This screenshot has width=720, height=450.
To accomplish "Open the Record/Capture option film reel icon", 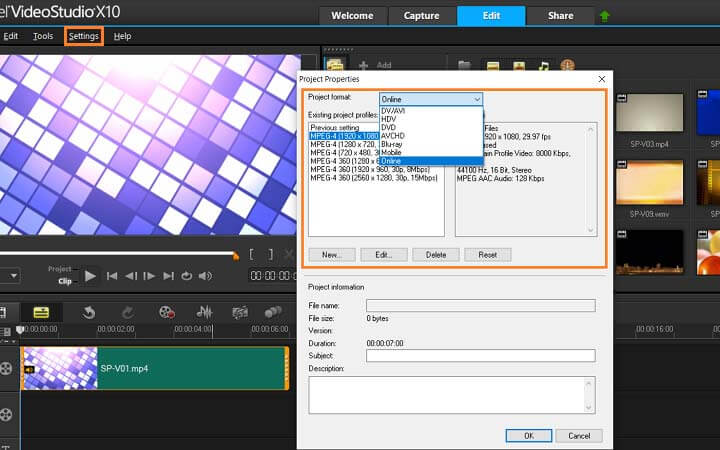I will tap(167, 313).
